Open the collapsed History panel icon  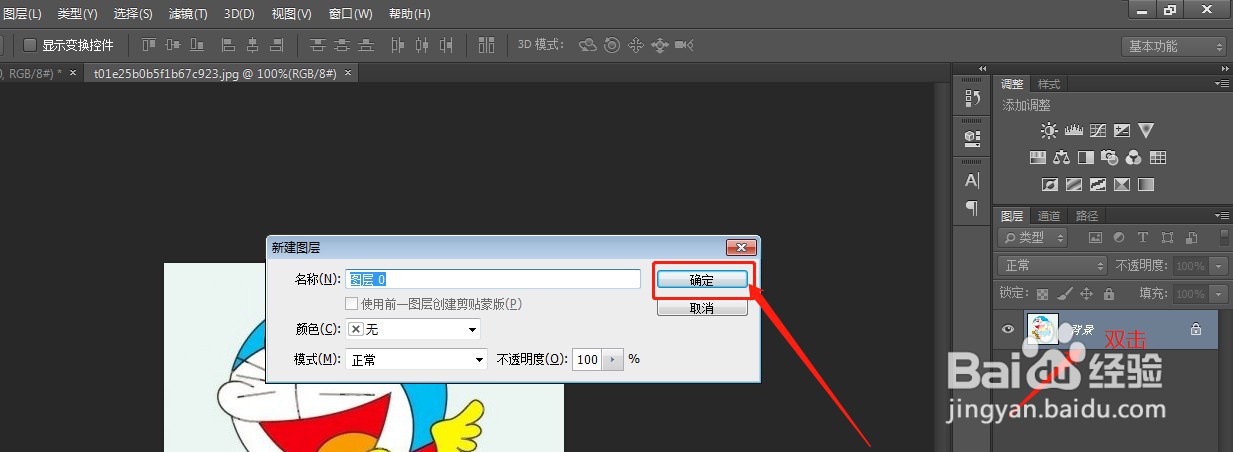click(x=971, y=98)
